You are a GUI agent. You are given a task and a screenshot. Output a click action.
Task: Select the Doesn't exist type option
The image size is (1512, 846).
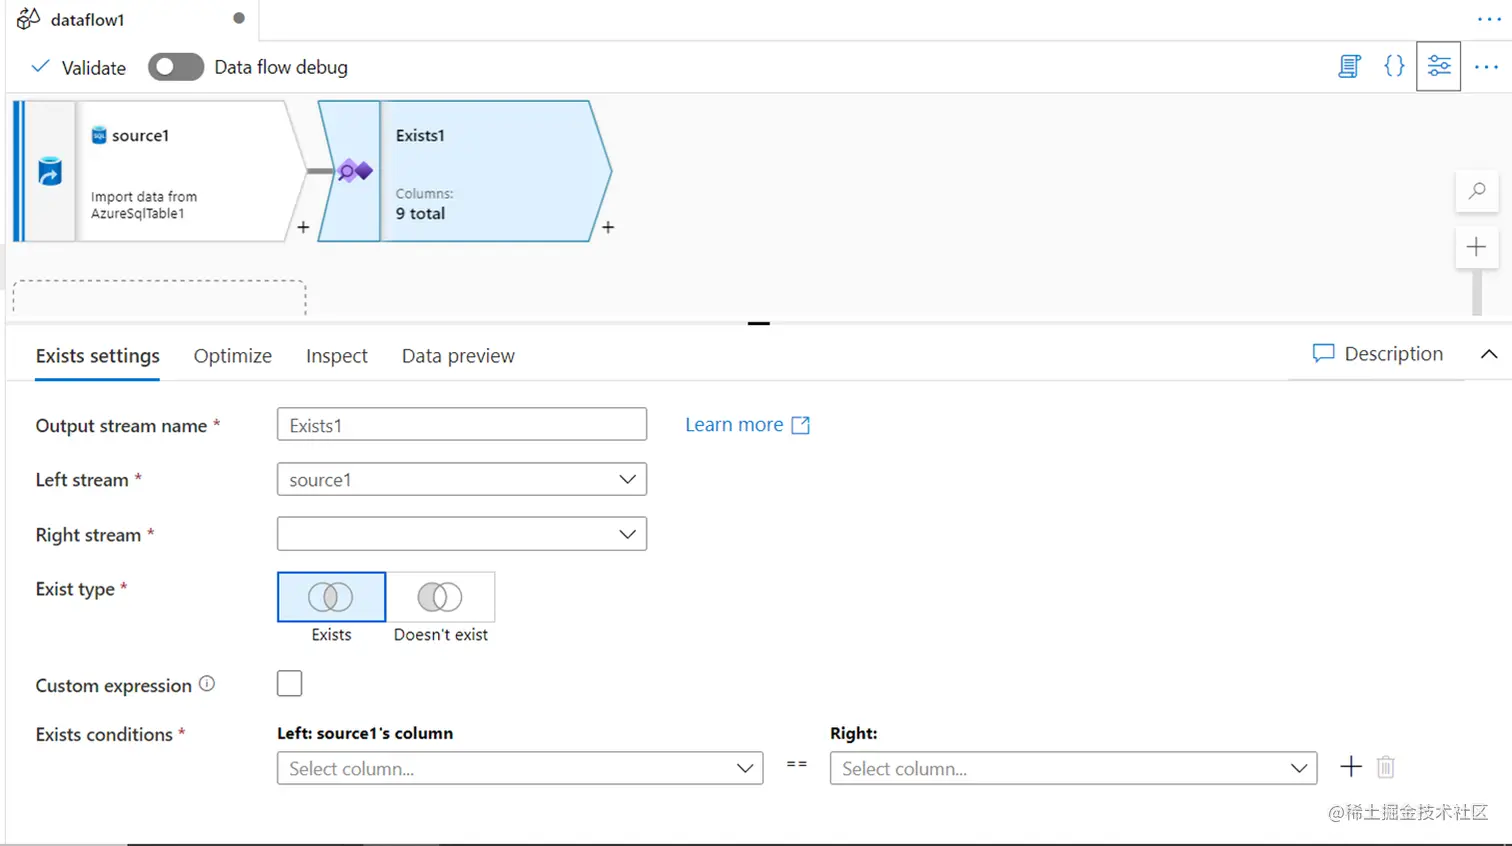[x=440, y=598]
